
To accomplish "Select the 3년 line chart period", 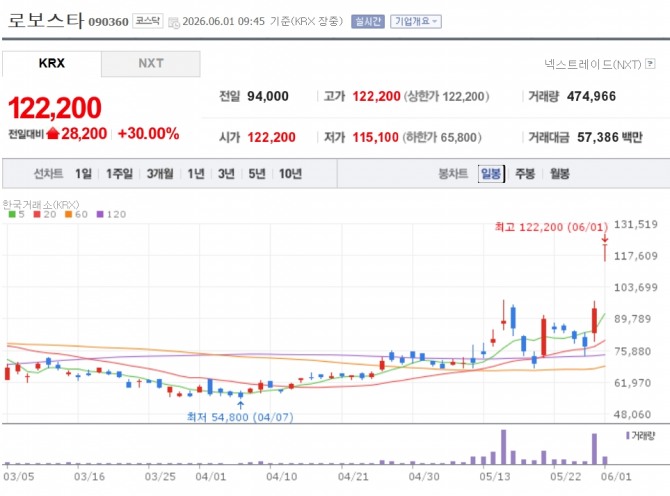I will coord(226,173).
